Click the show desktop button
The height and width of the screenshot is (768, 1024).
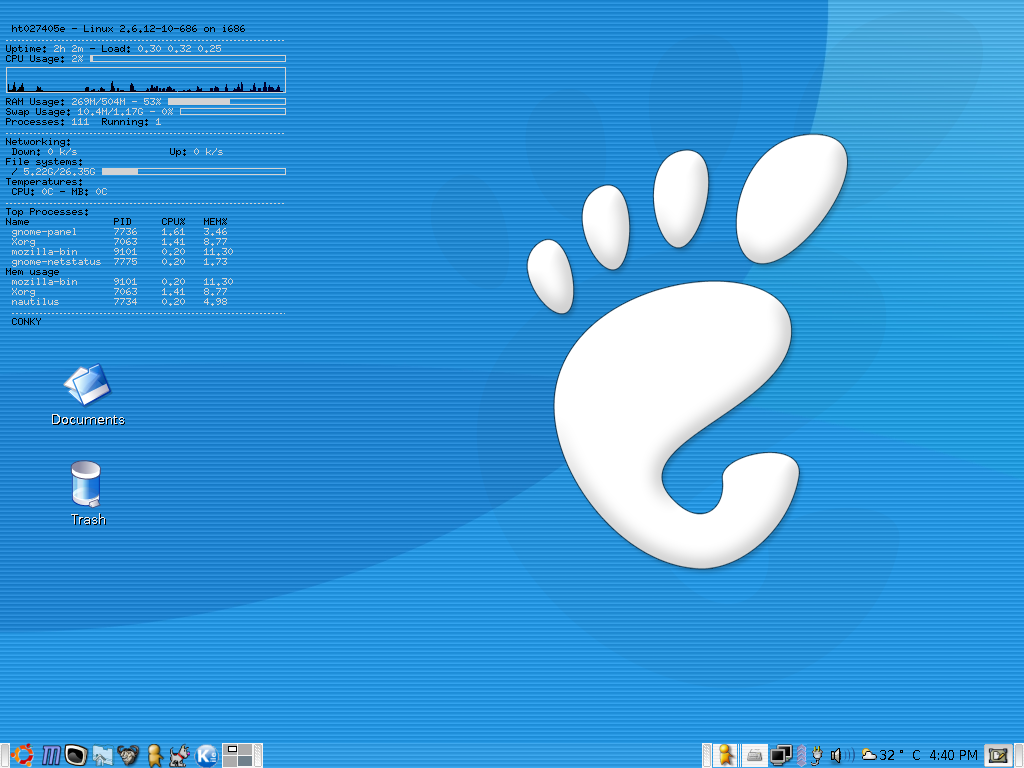point(998,756)
